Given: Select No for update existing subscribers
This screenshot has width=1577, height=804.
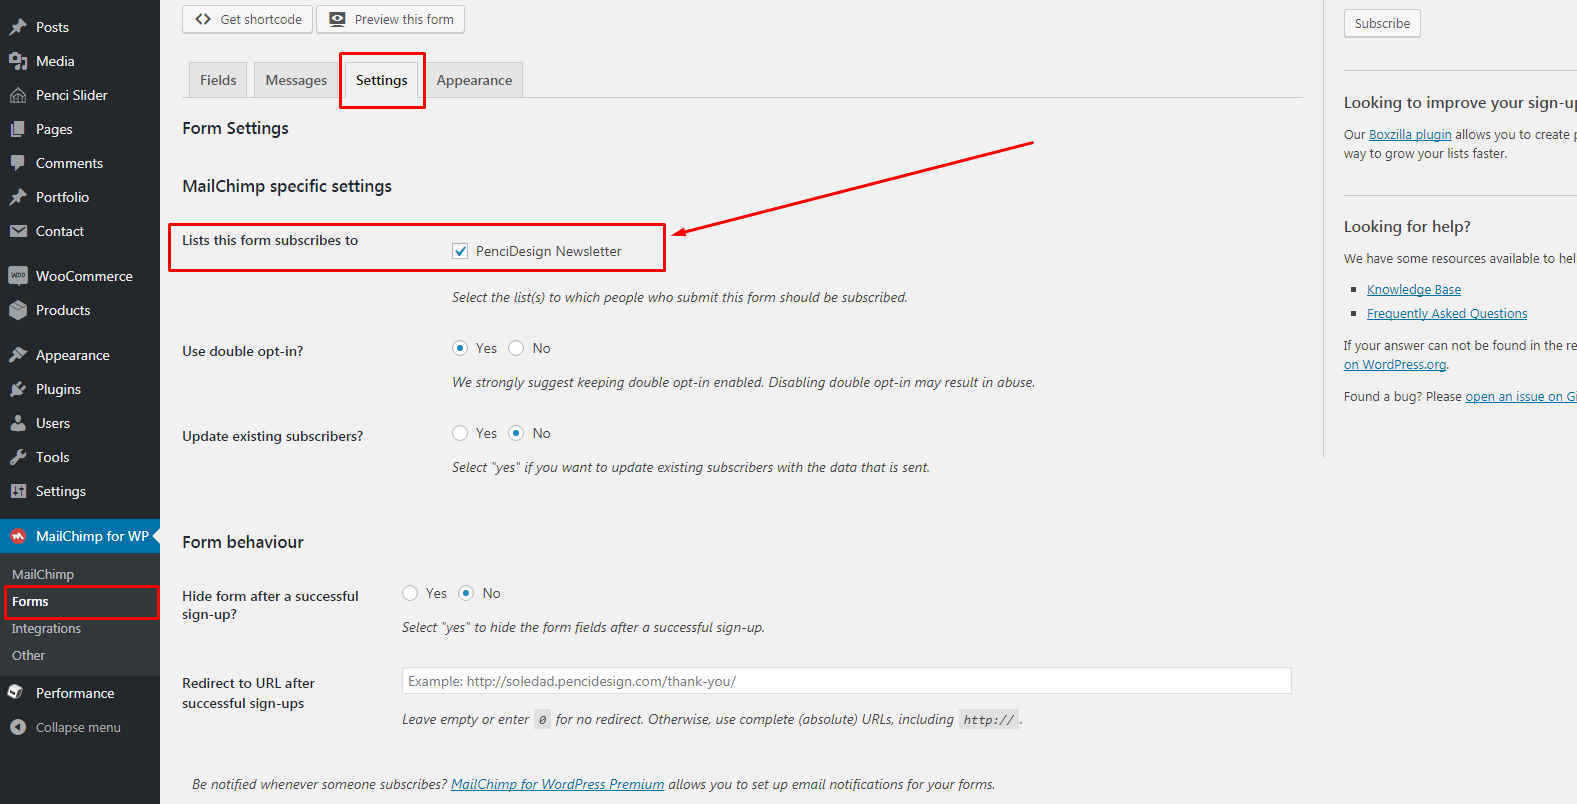Looking at the screenshot, I should tap(516, 433).
